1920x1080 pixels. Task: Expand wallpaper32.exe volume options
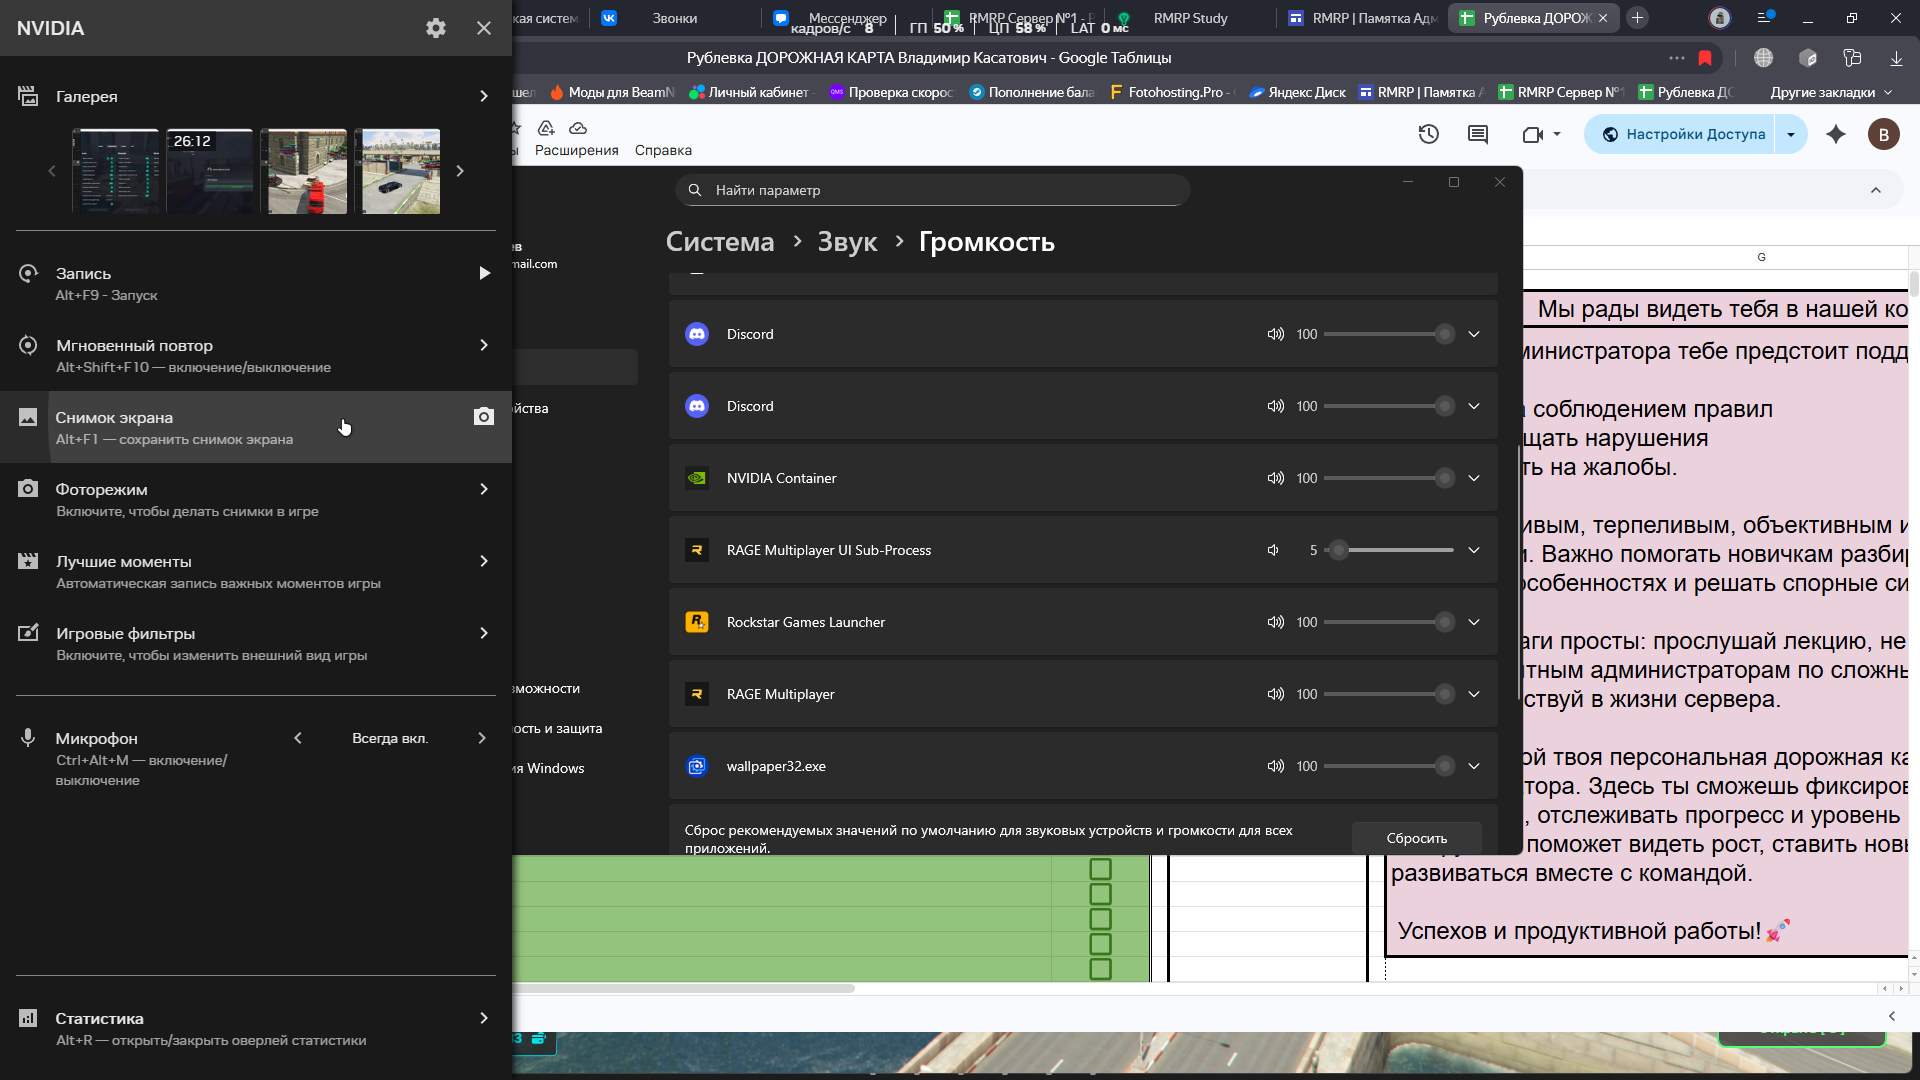[x=1474, y=766]
